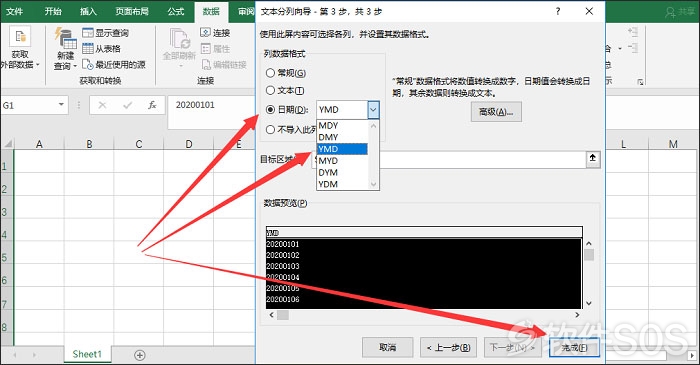Screen dimensions: 700x365
Task: Click the YMD preview column header
Action: pos(424,233)
